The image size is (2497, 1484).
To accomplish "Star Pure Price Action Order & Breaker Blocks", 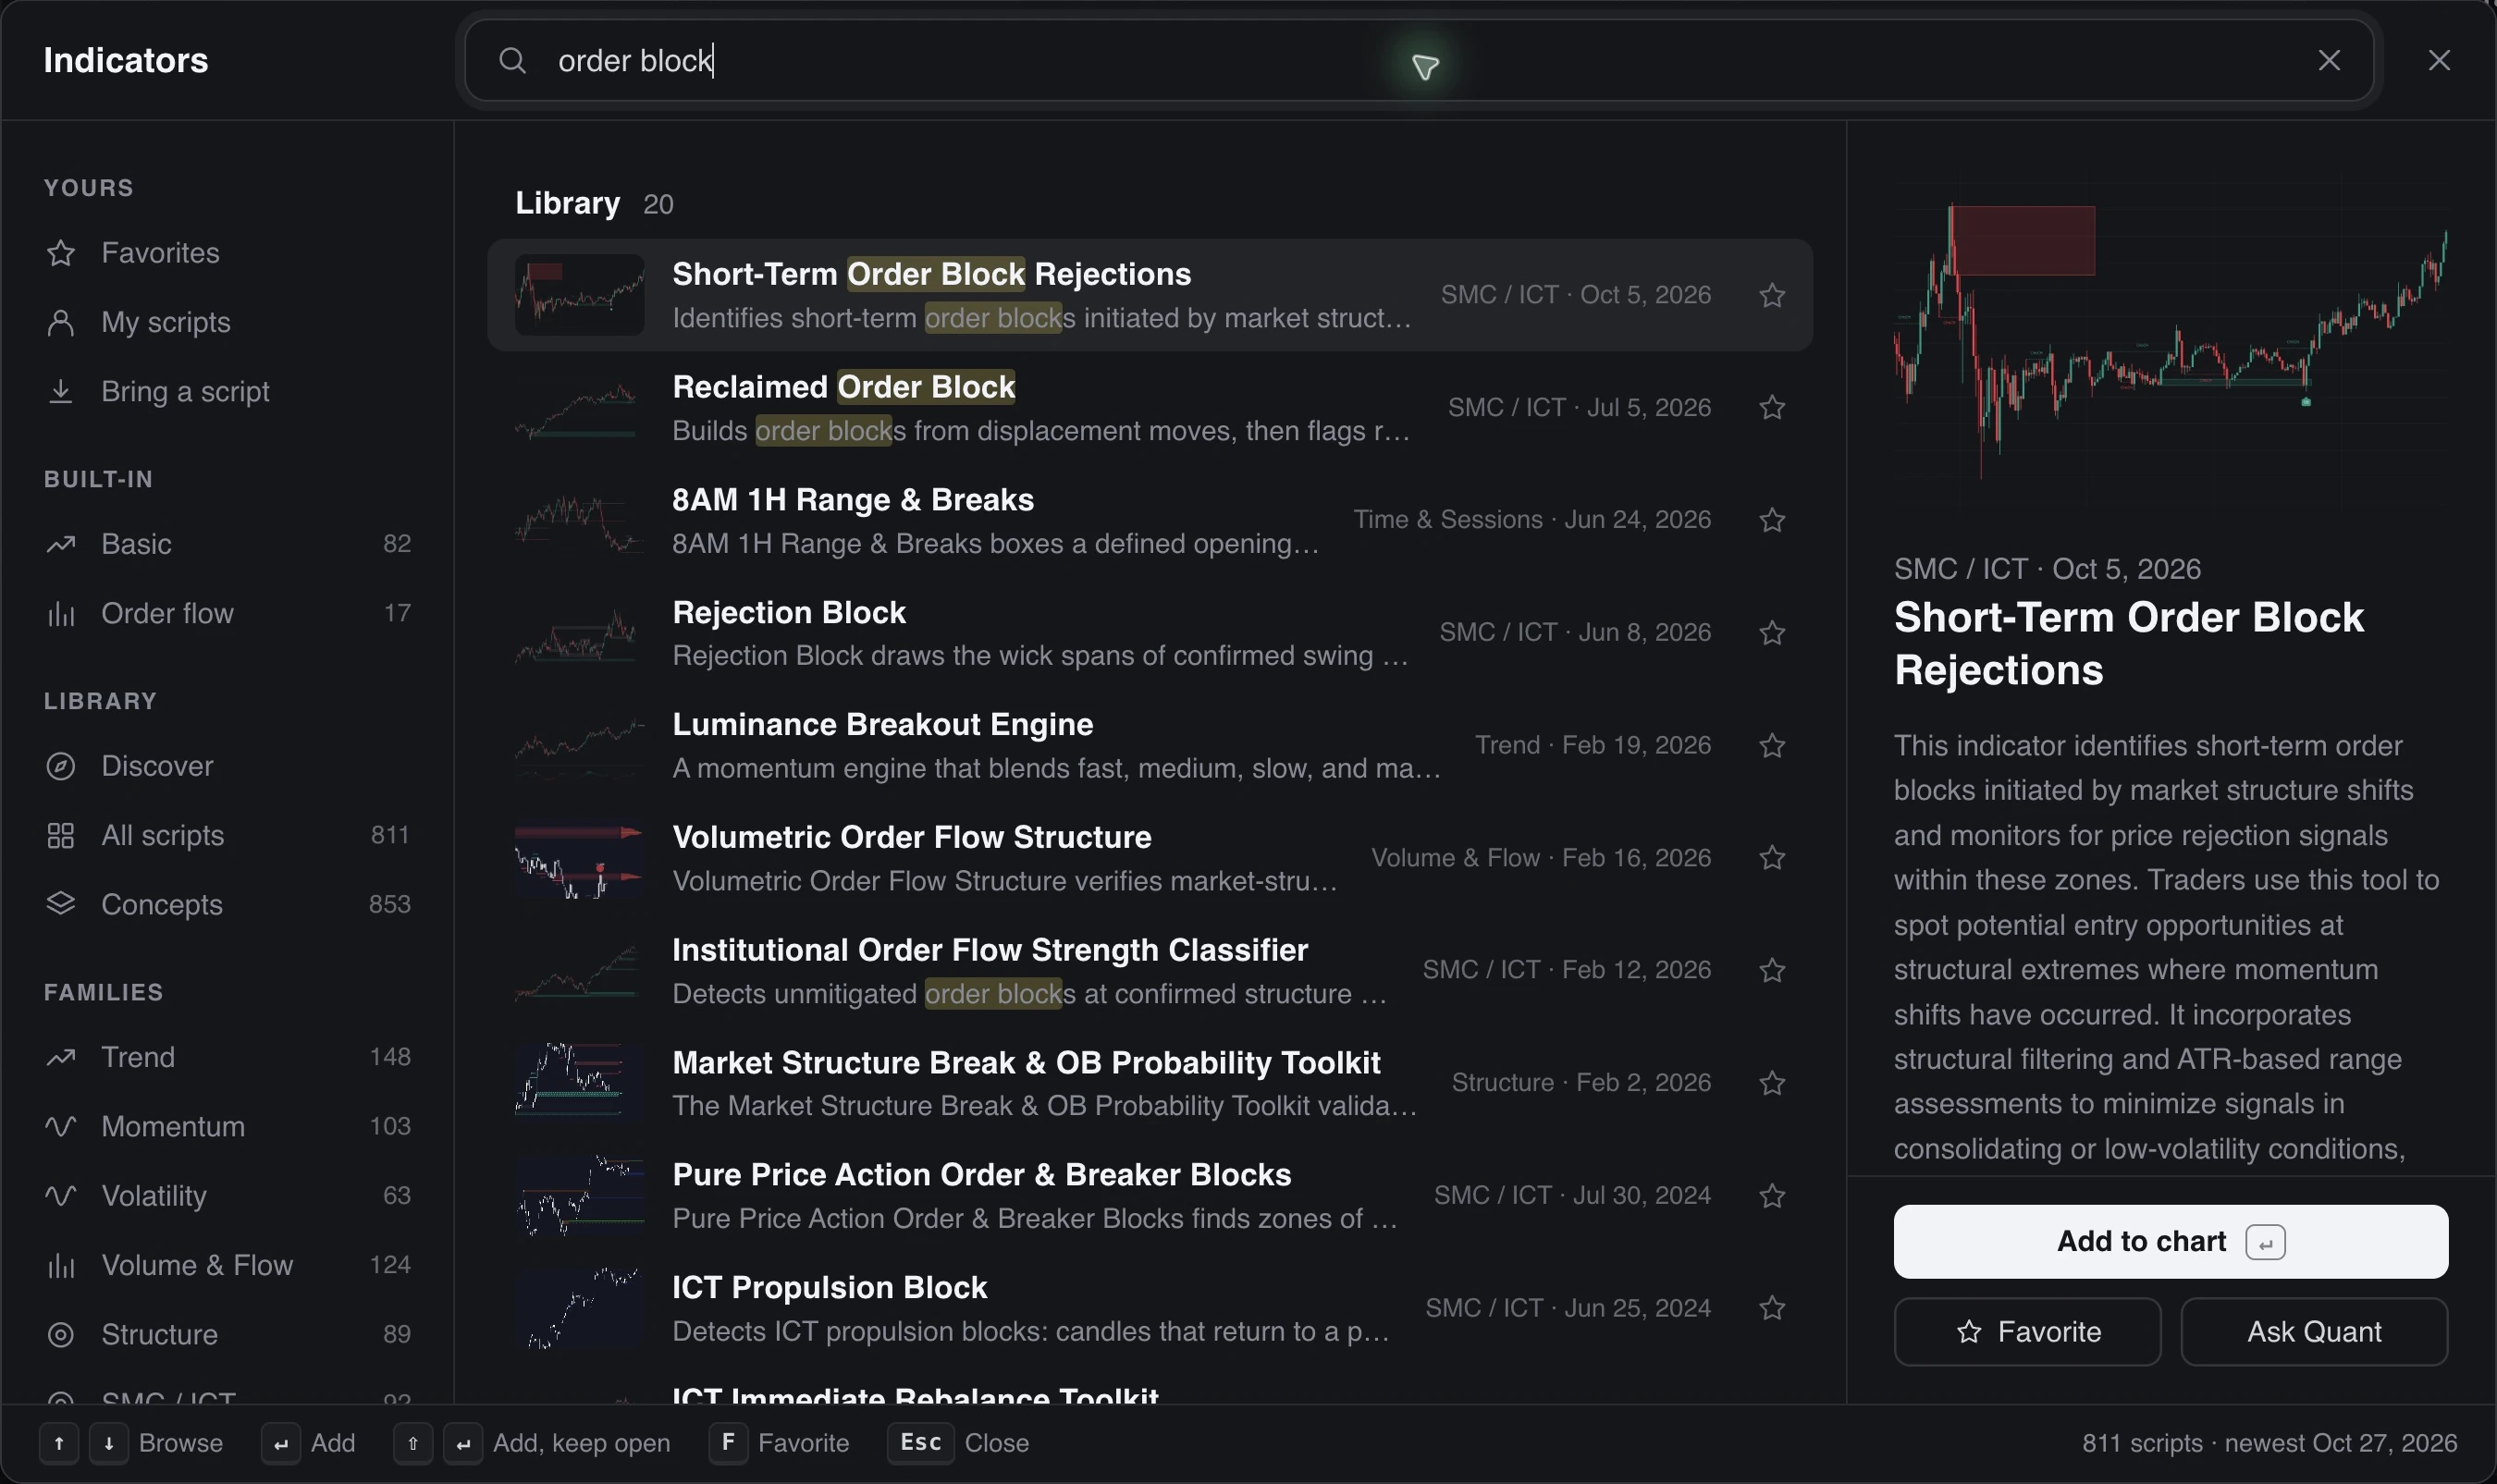I will point(1772,1195).
